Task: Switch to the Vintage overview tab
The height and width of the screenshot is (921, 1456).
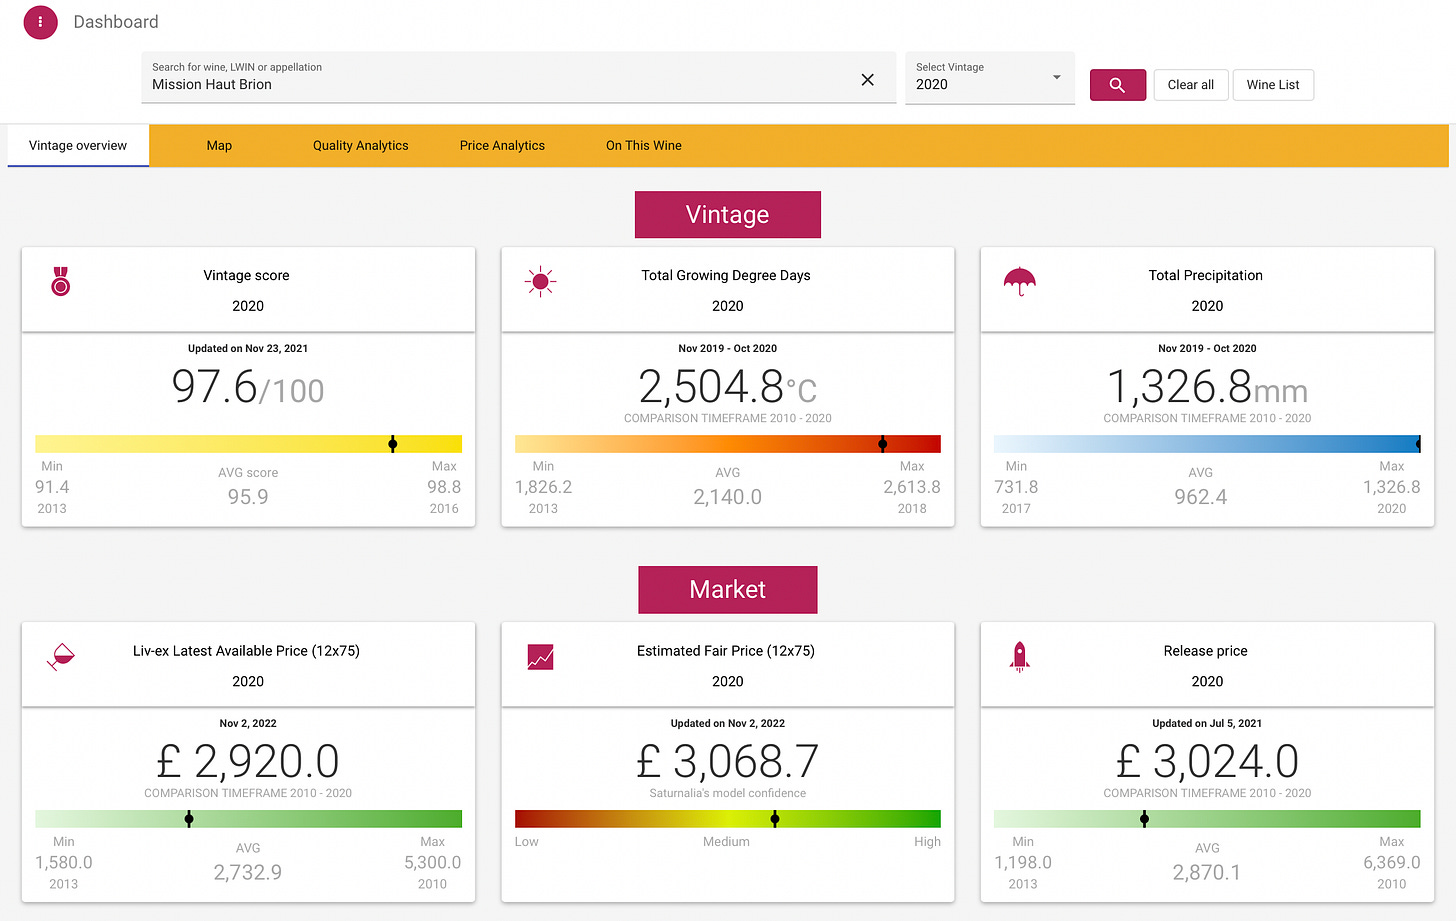Action: pyautogui.click(x=78, y=146)
